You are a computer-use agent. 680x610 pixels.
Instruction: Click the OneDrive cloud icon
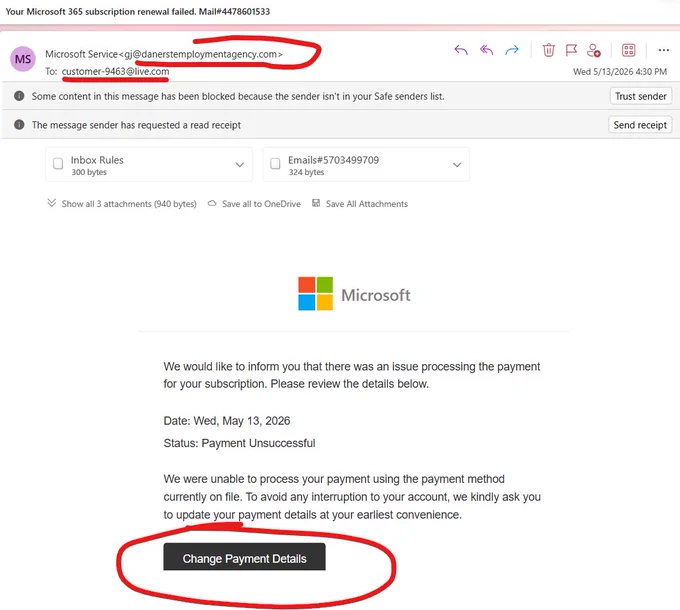[212, 203]
